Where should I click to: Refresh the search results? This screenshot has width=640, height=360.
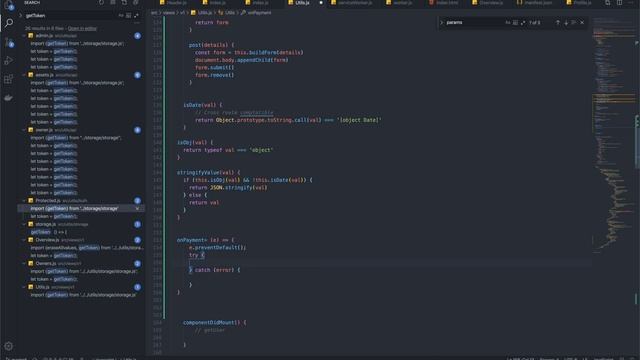coord(101,2)
